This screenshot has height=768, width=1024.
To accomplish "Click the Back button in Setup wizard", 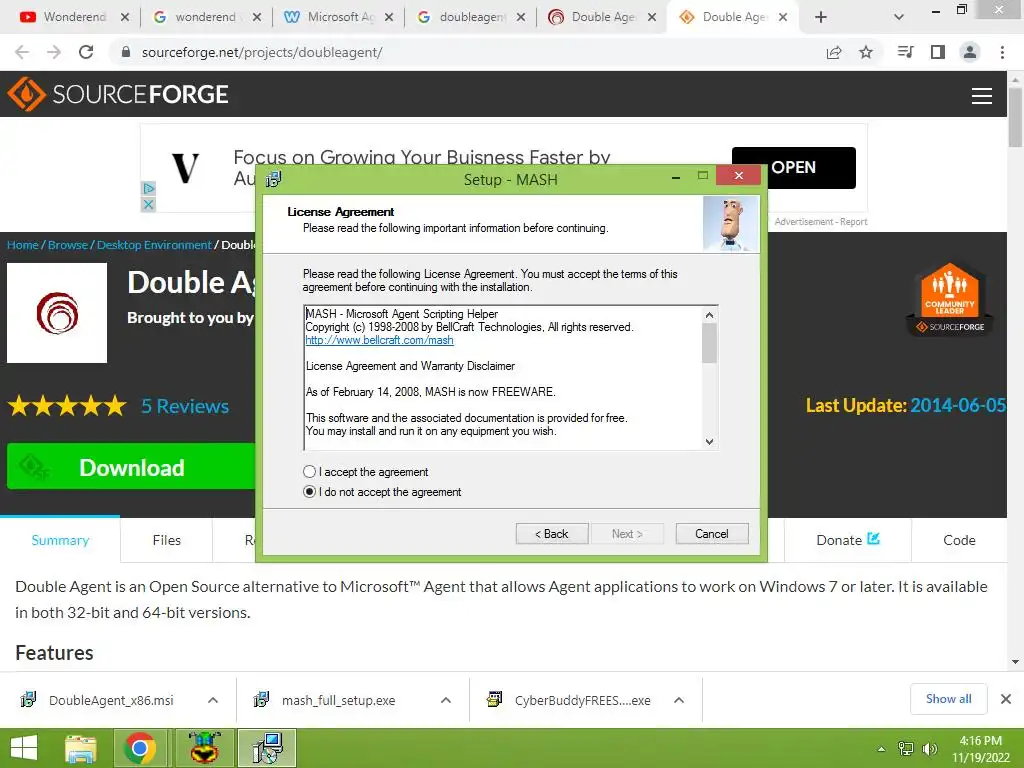I will 552,534.
